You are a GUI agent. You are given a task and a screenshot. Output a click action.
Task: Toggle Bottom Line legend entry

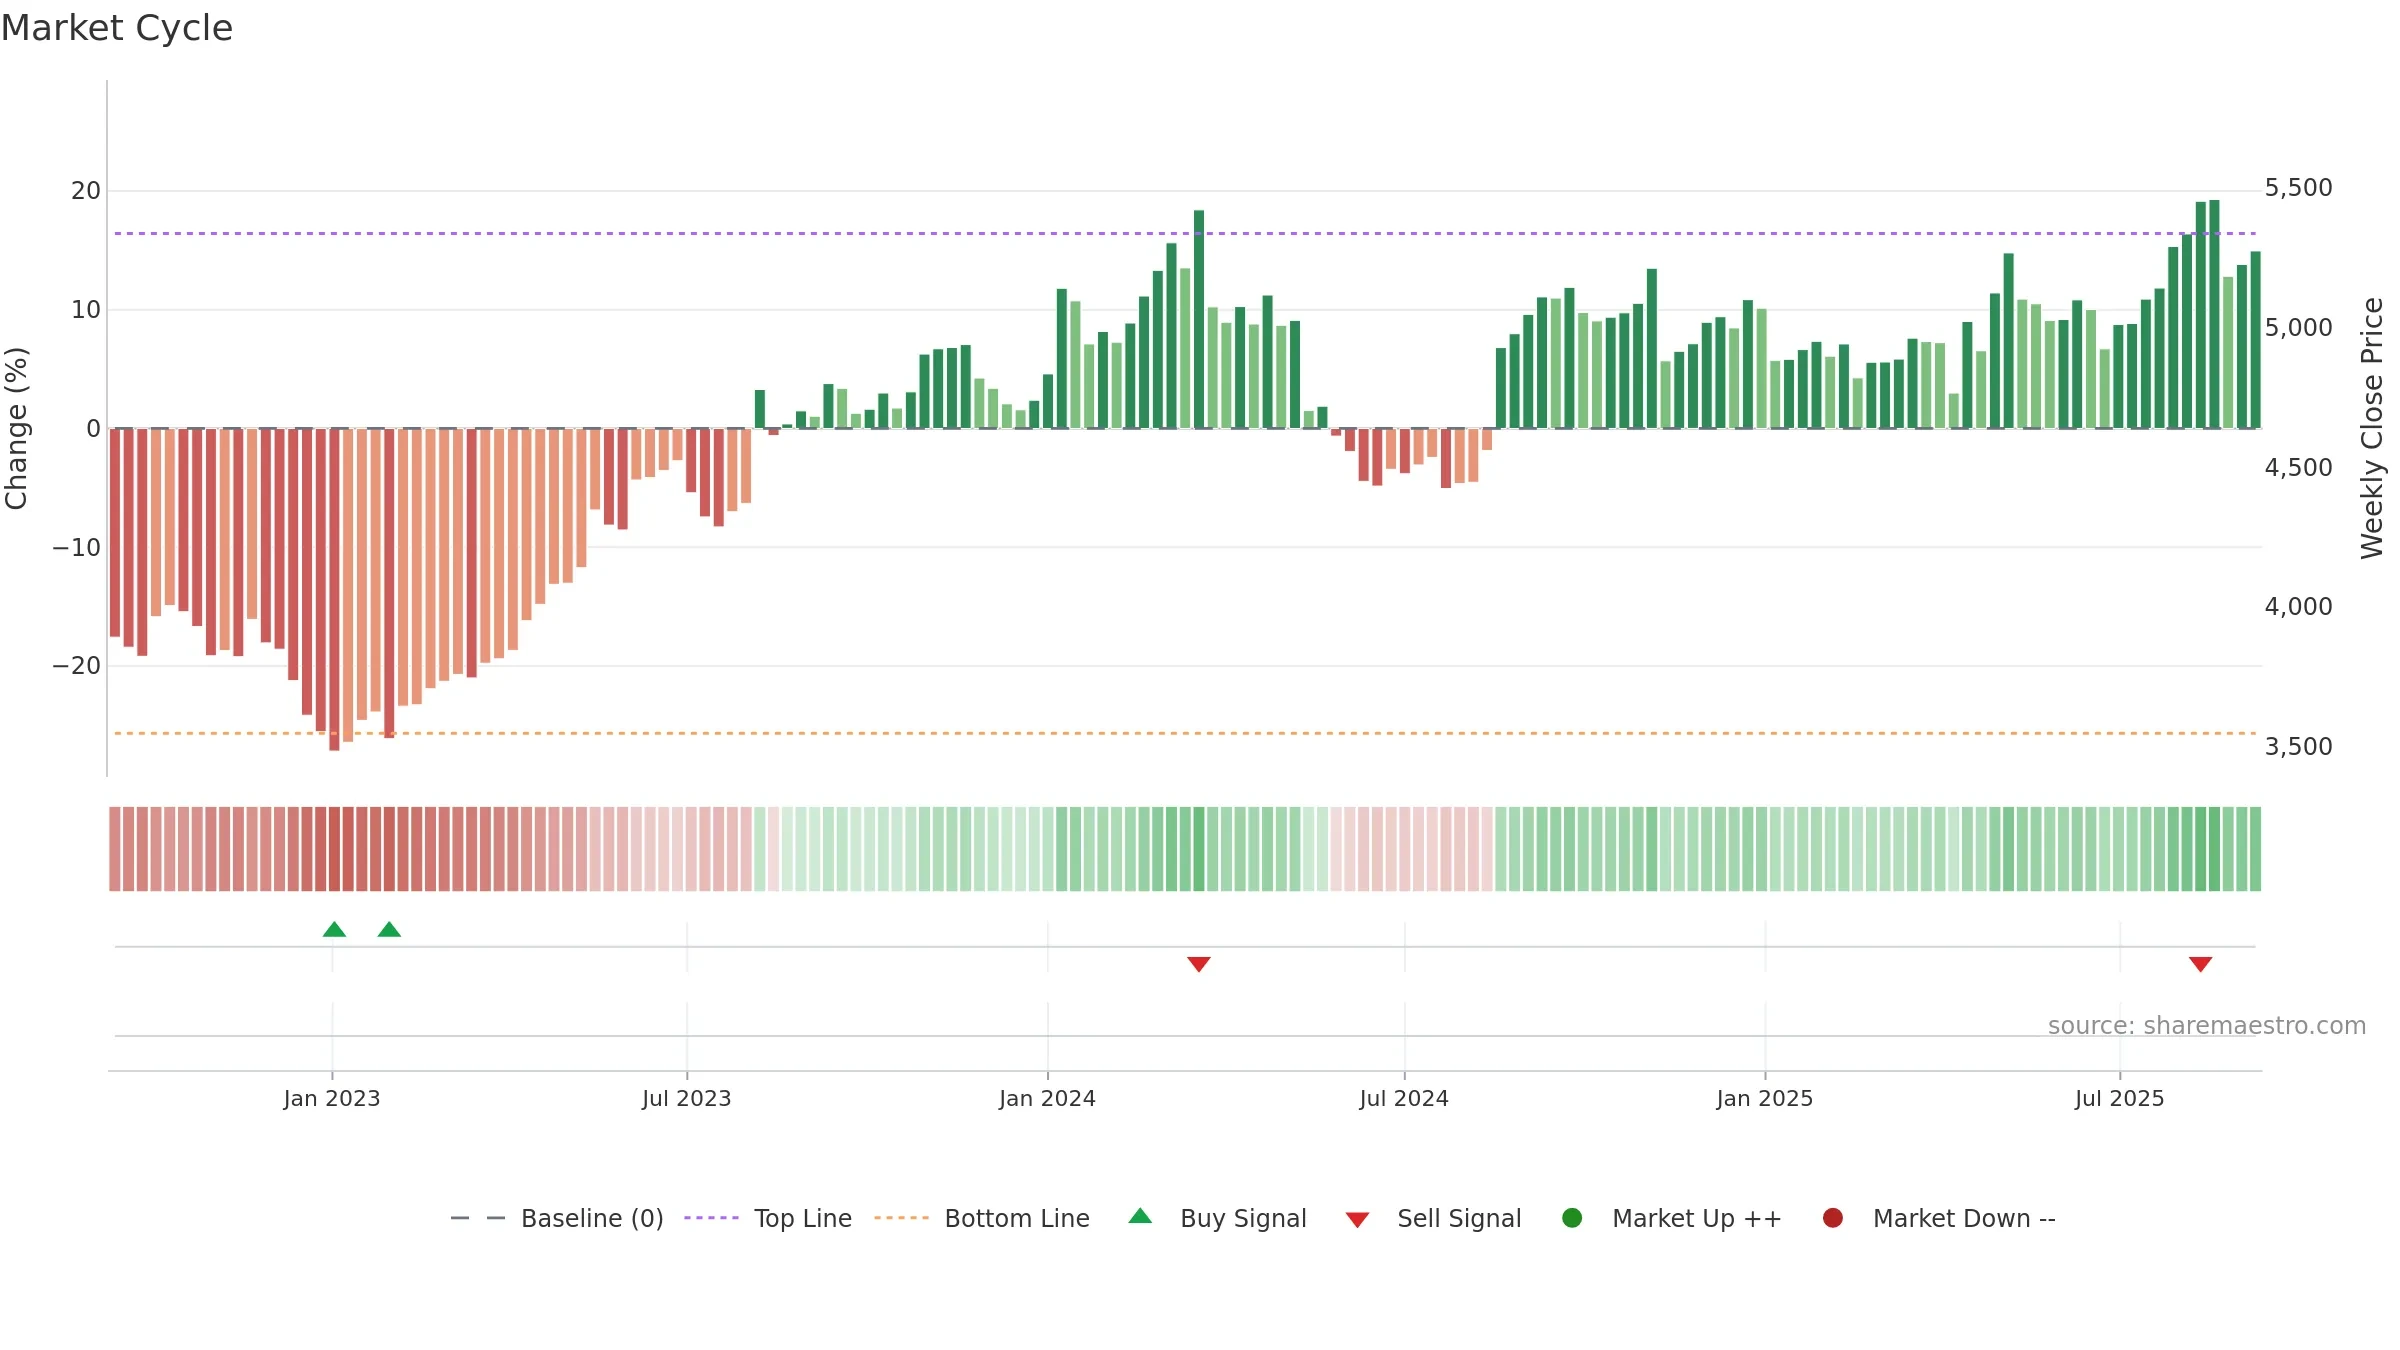tap(981, 1218)
